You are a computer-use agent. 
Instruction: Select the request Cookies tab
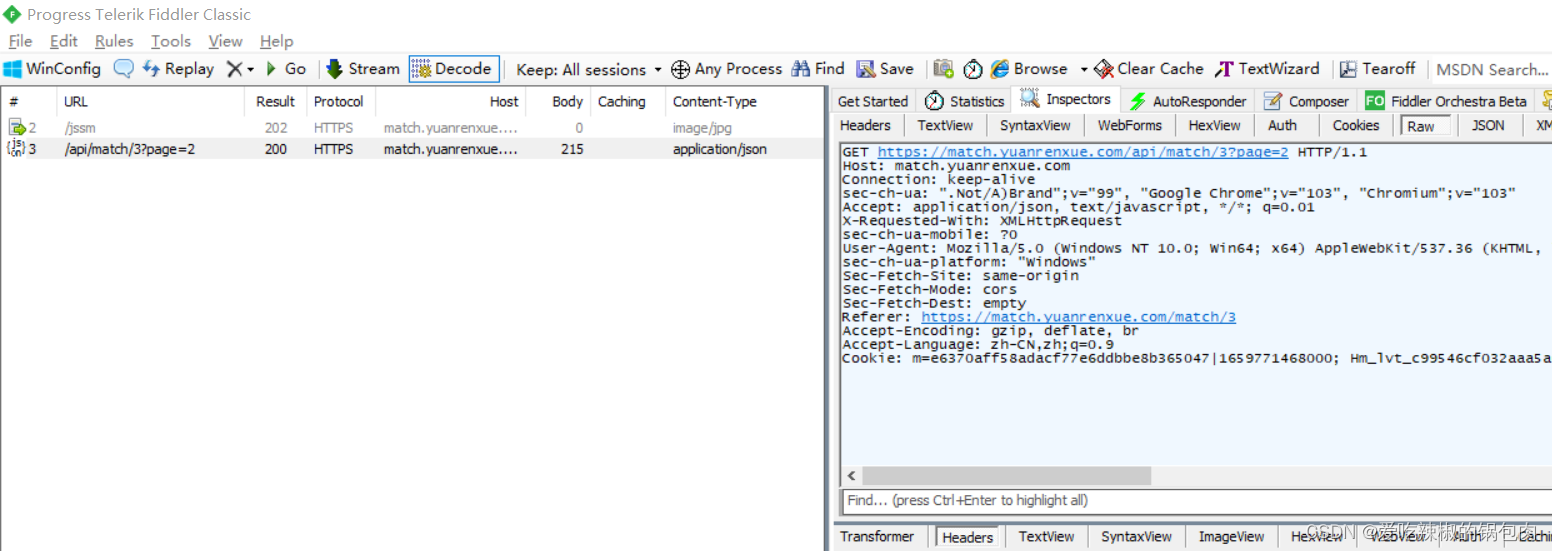1356,125
